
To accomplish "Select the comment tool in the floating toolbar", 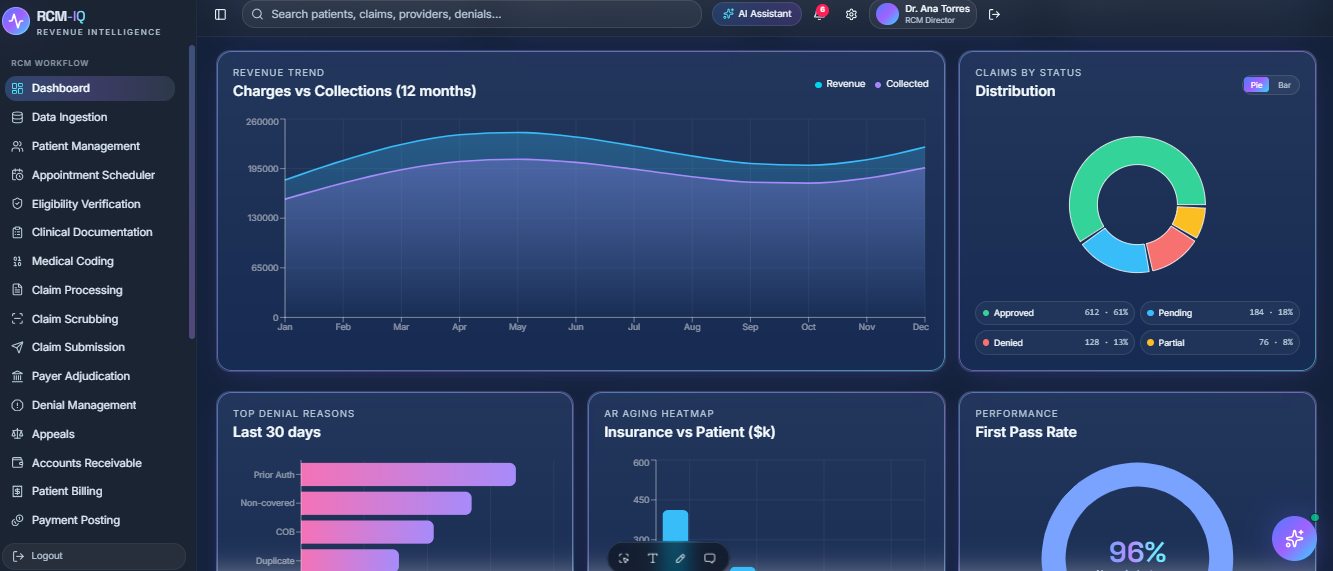I will [710, 558].
